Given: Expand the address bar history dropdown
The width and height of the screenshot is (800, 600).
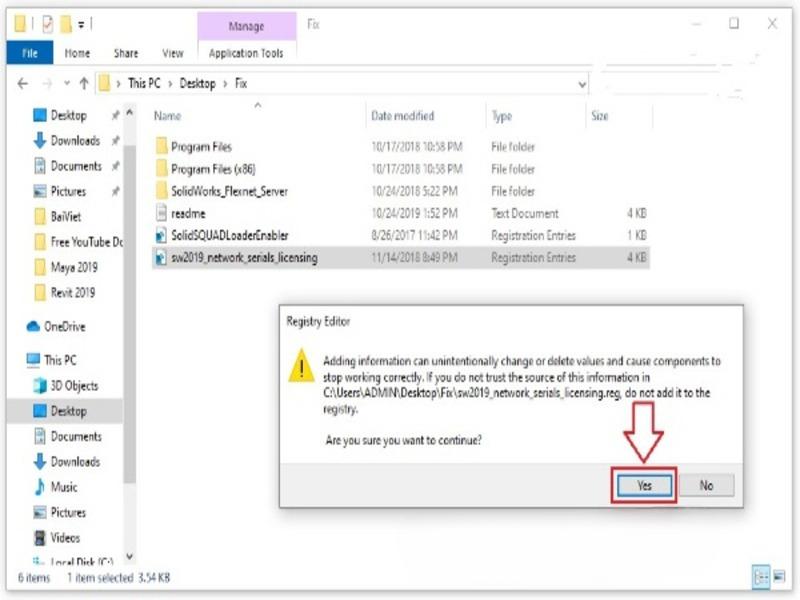Looking at the screenshot, I should 582,84.
